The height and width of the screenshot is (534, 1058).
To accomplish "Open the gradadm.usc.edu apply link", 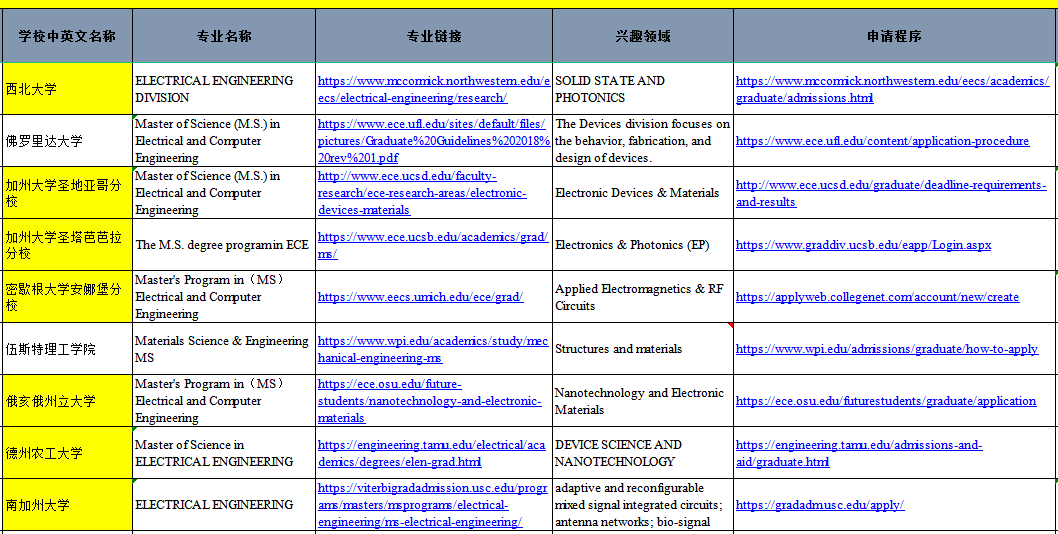I will (820, 505).
